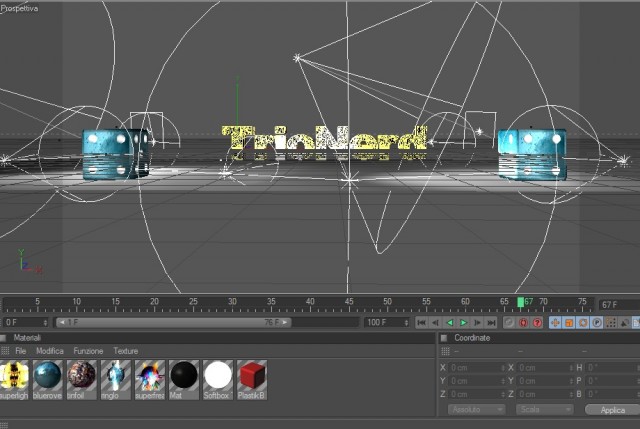Select the red PlastikB cube material
Screen dimensions: 640x429
[x=252, y=380]
